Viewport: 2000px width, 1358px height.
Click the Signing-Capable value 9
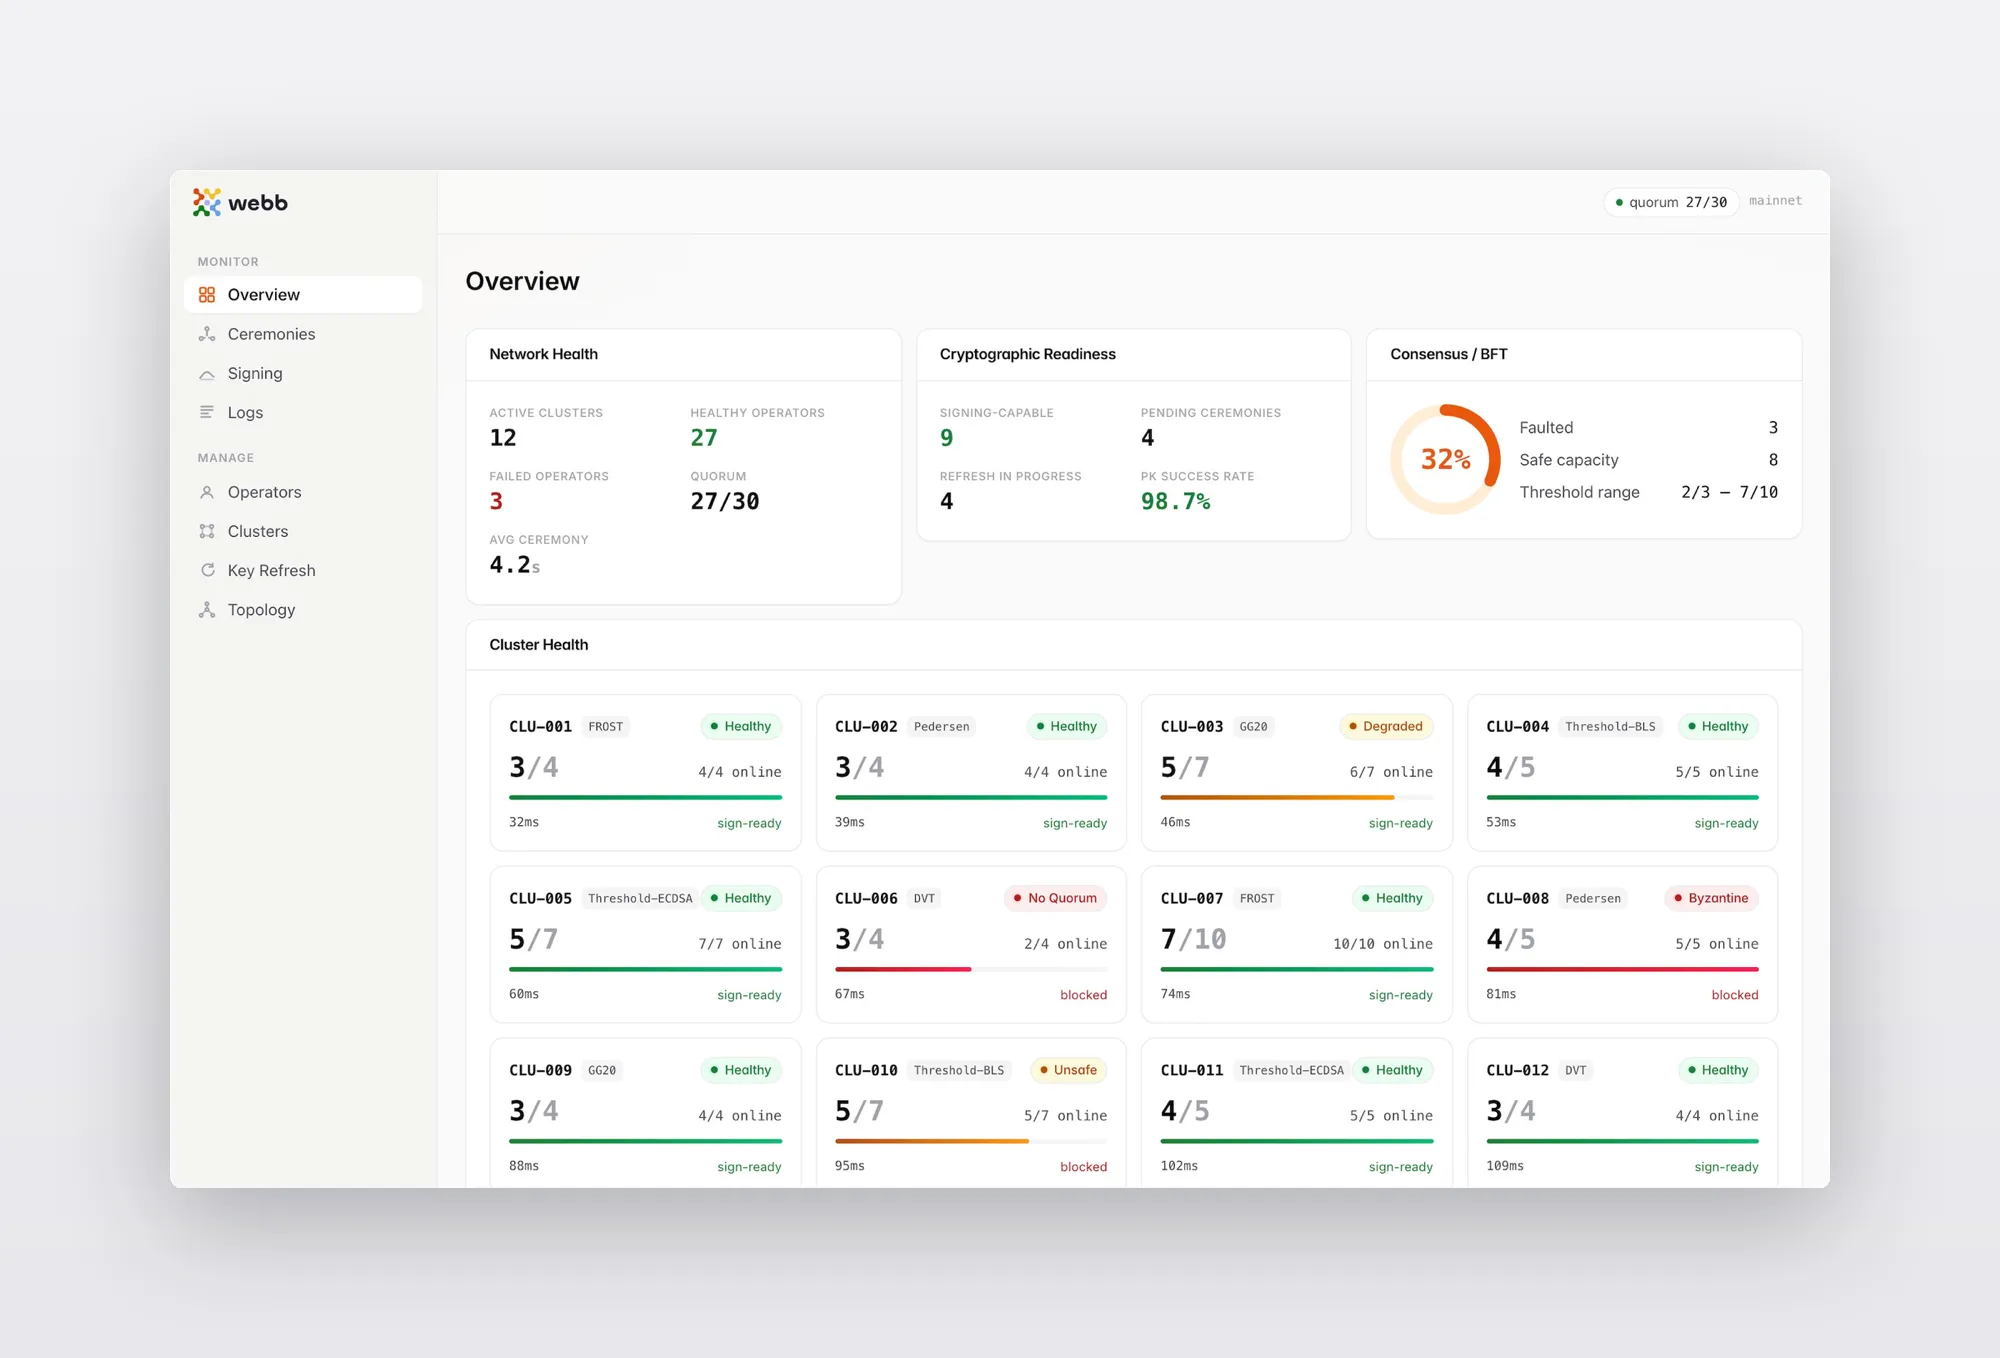tap(947, 438)
